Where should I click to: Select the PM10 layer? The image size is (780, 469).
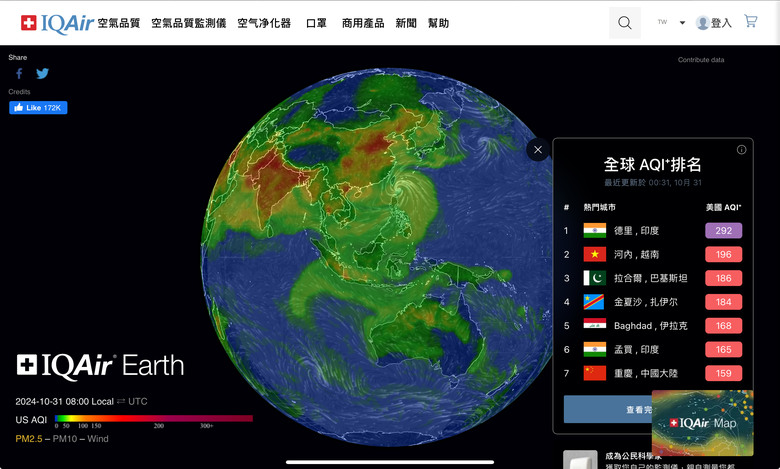(65, 439)
